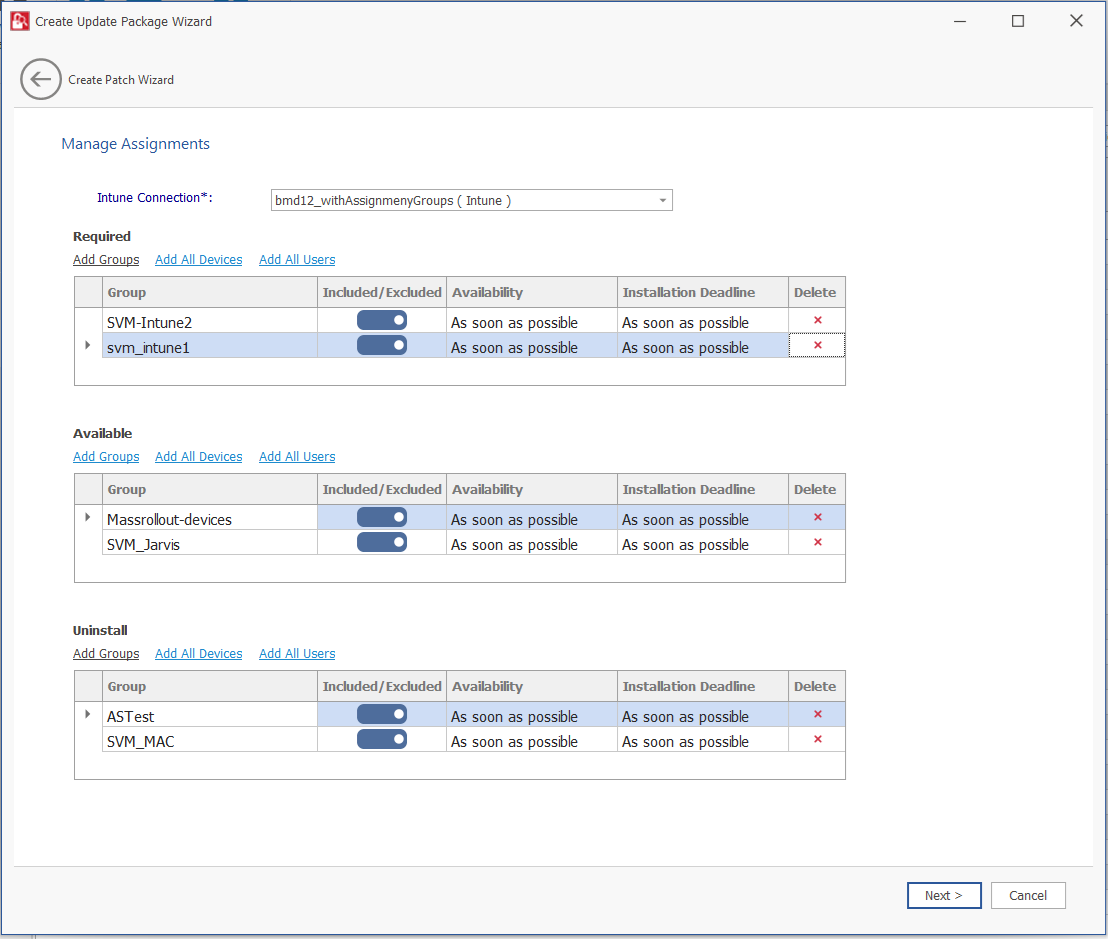
Task: Select the SVM_Jarvis availability cell
Action: (531, 545)
